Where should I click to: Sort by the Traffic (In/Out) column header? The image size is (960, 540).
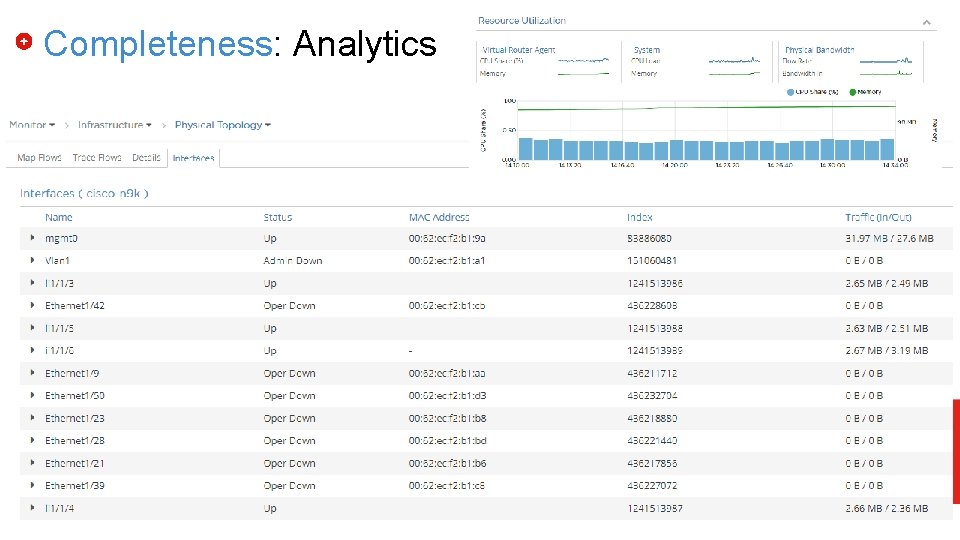pos(879,217)
